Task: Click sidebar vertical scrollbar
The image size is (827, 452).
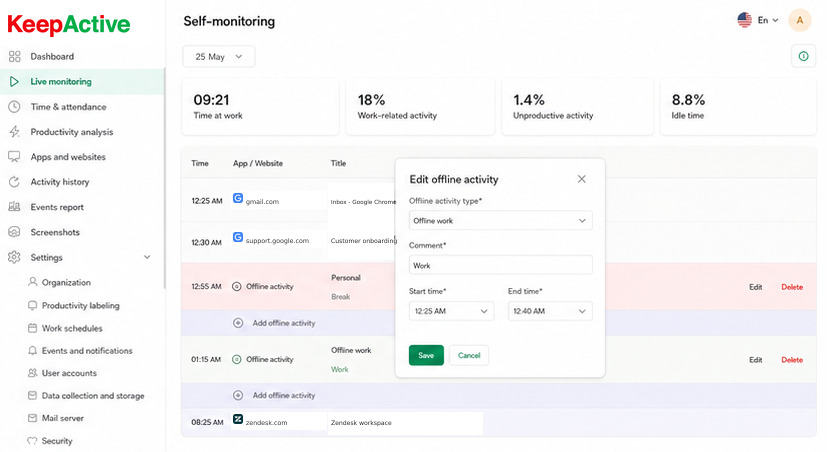Action: tap(165, 179)
